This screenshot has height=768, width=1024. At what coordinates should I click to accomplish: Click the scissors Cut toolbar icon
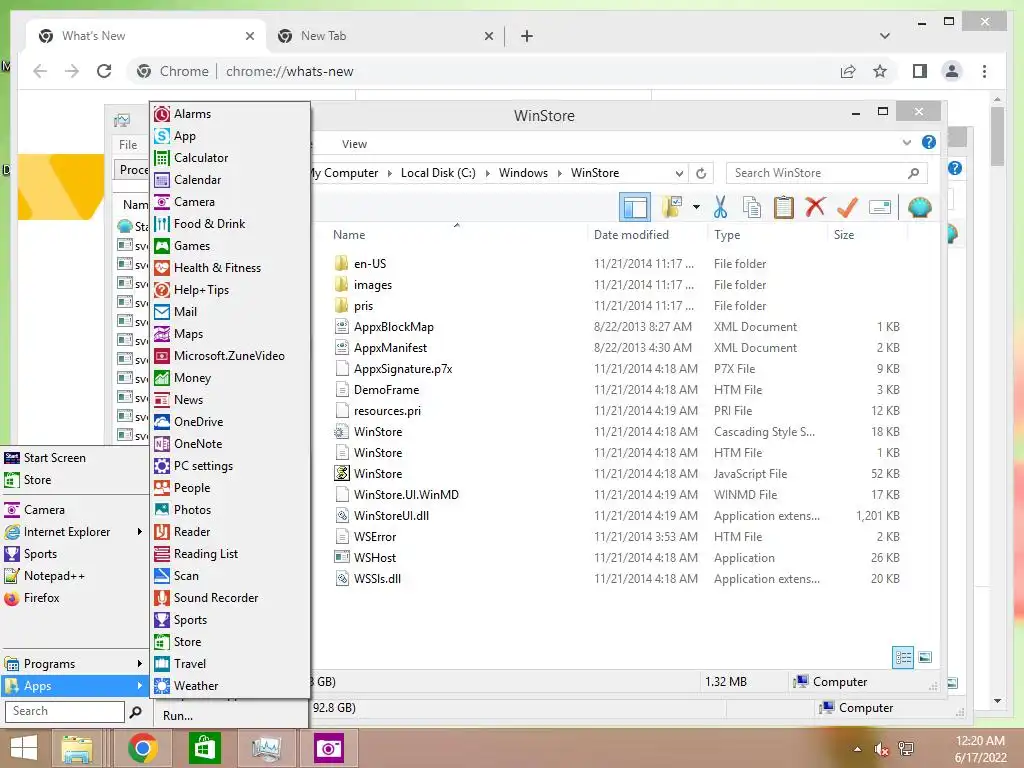click(720, 208)
